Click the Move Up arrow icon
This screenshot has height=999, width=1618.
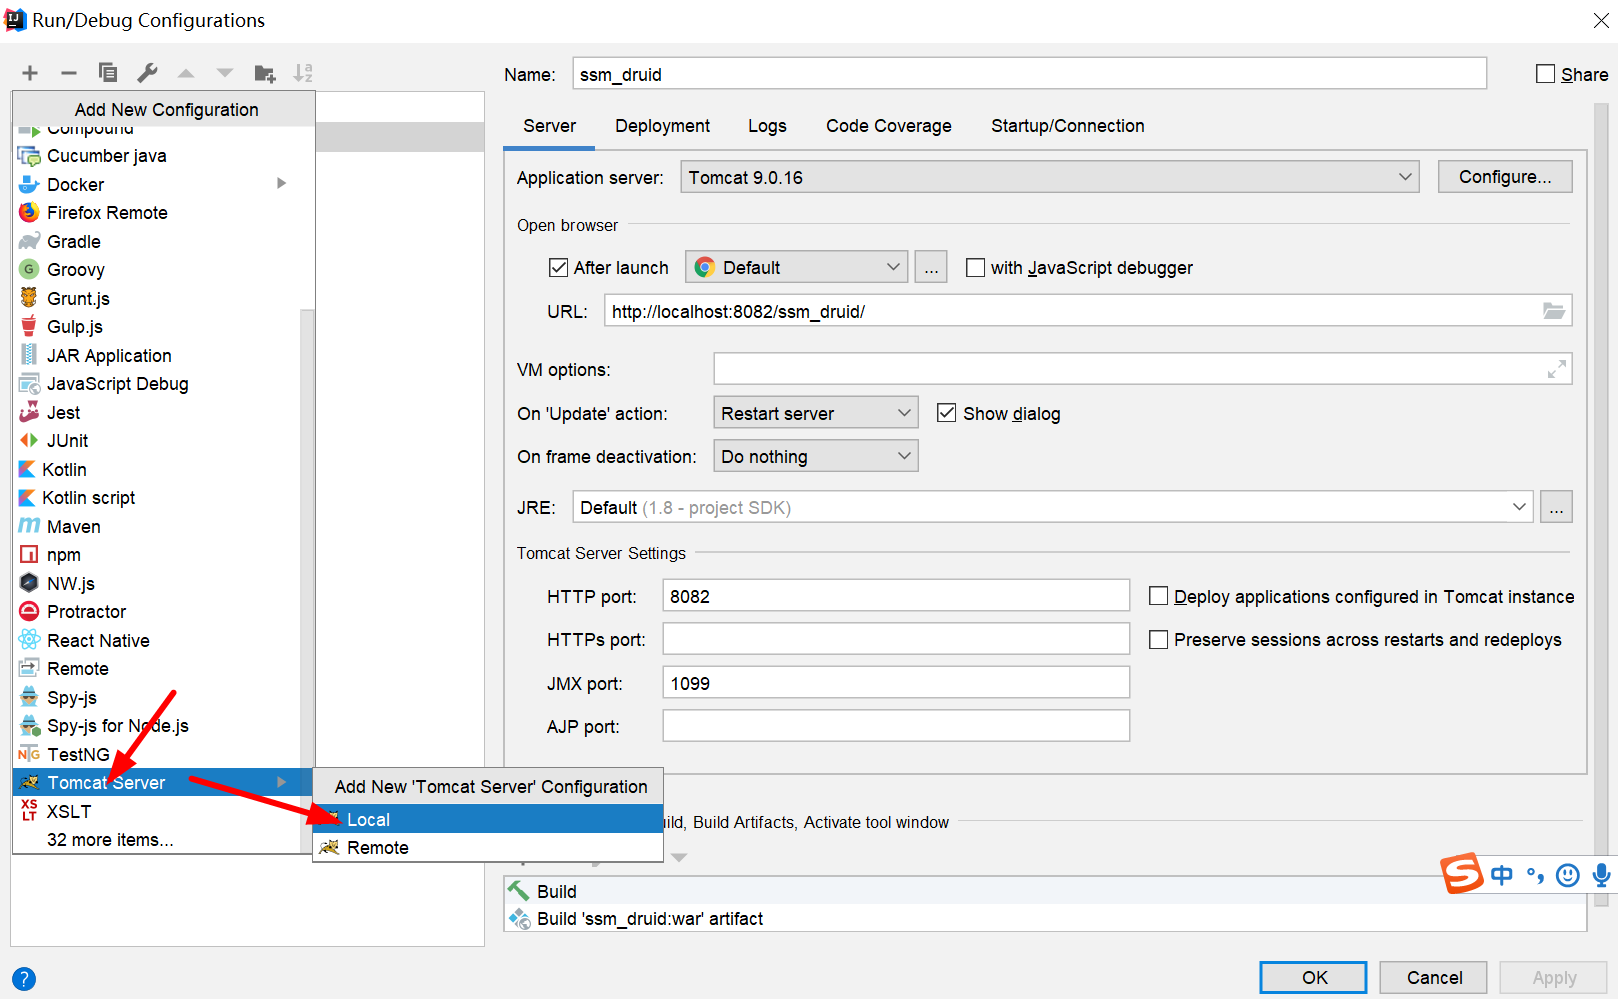point(186,73)
